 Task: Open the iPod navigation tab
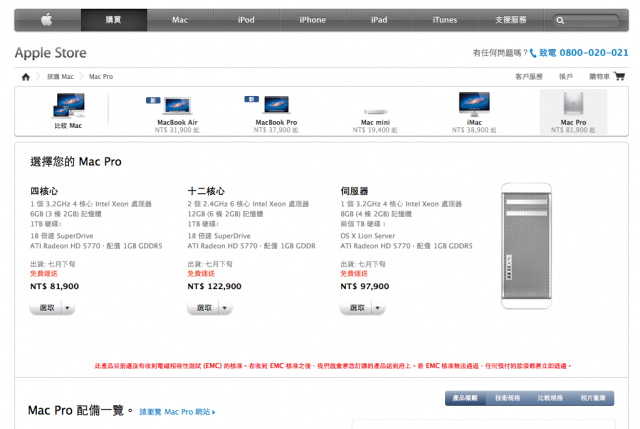[246, 20]
